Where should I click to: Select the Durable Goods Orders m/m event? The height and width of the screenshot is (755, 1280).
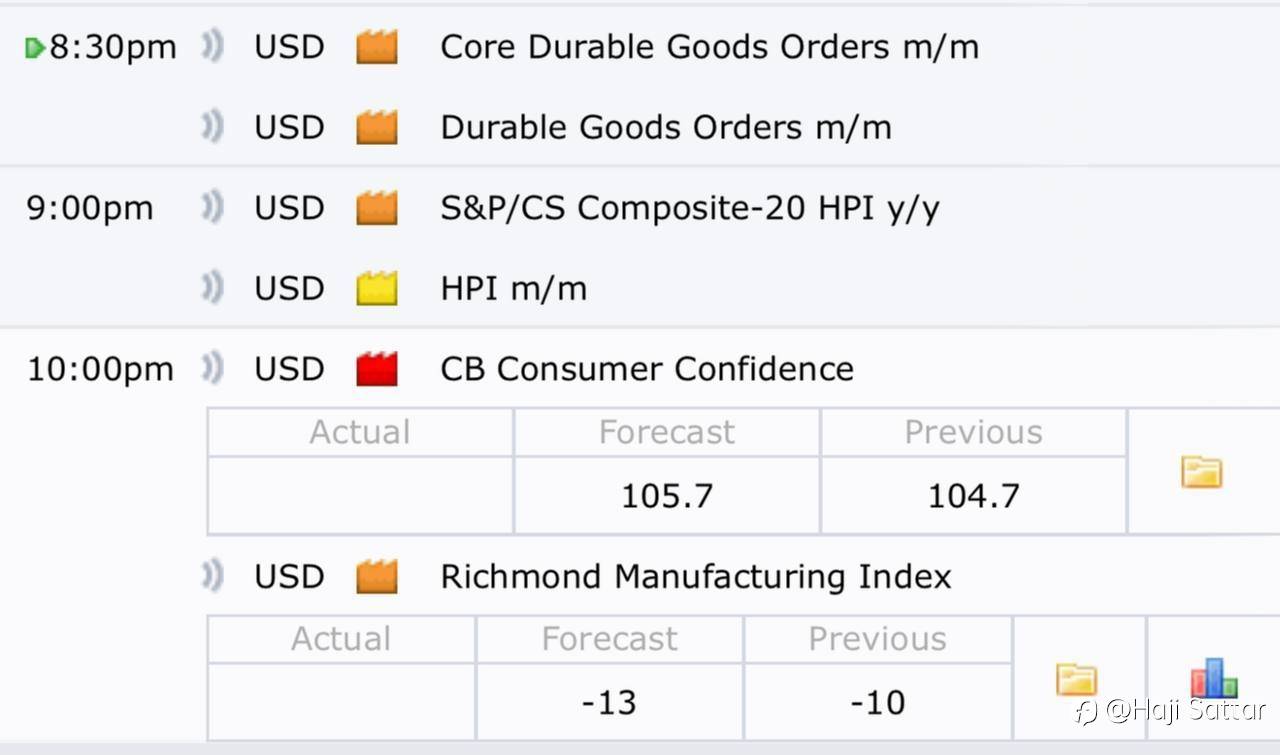666,127
